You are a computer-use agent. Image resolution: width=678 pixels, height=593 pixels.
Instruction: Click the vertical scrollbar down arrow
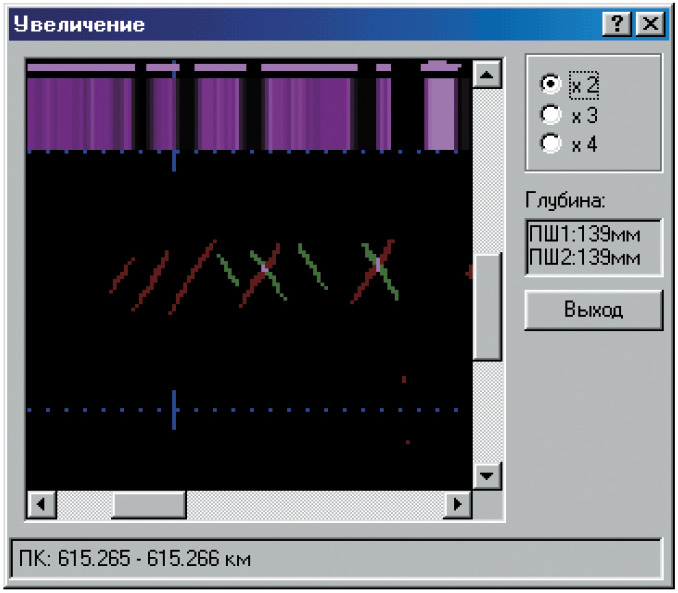coord(487,475)
